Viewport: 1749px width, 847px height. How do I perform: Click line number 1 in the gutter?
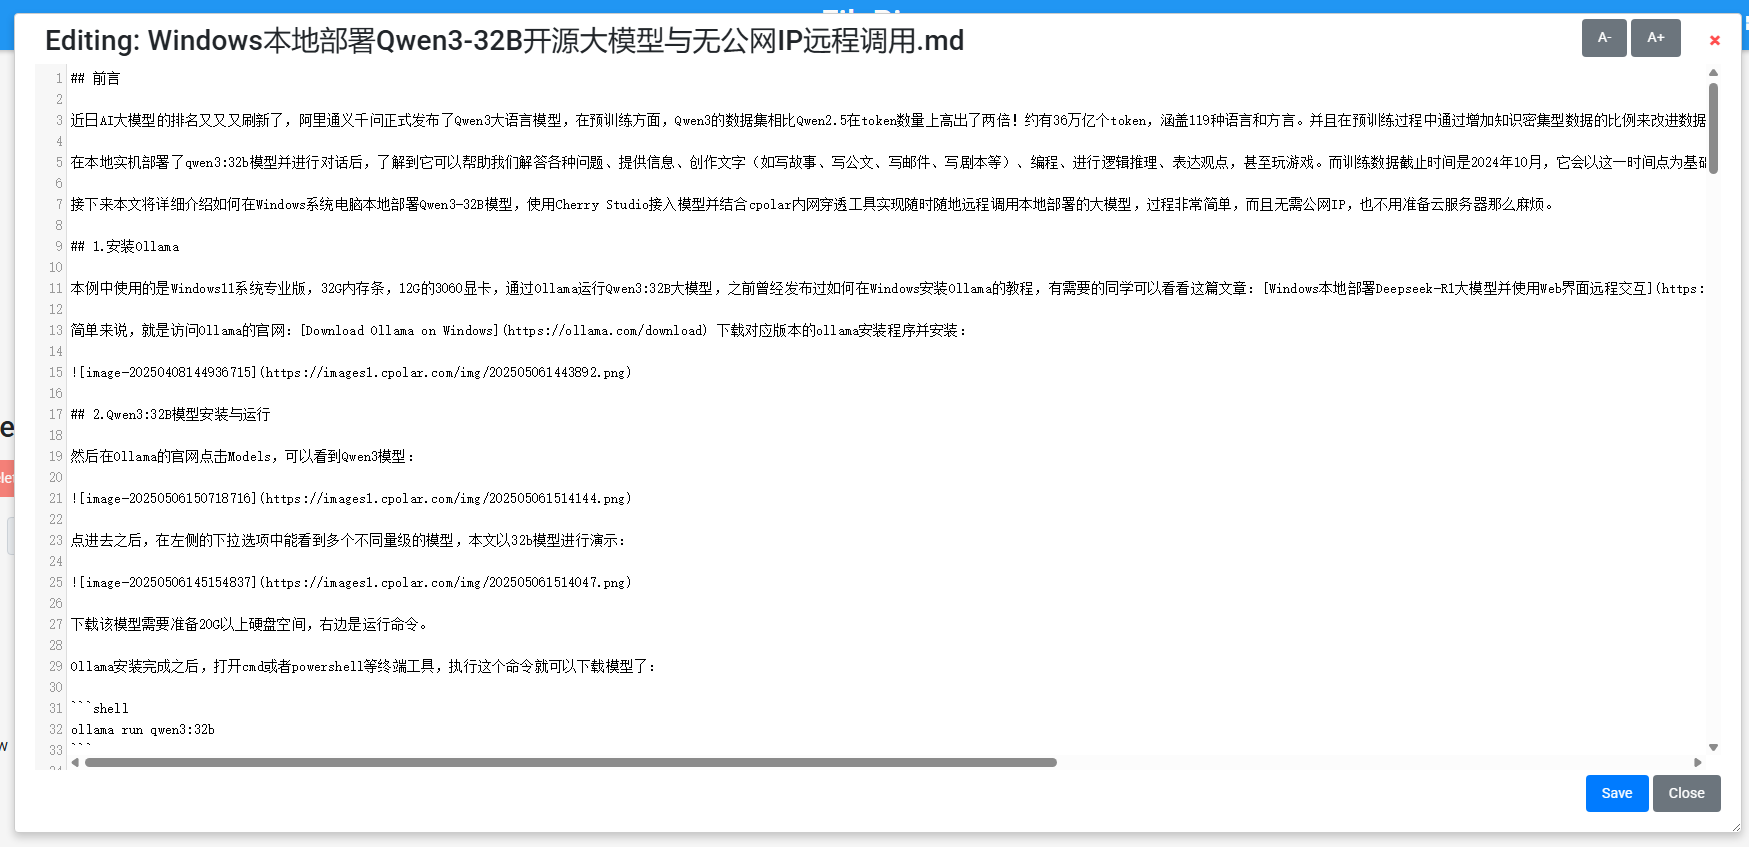[58, 78]
